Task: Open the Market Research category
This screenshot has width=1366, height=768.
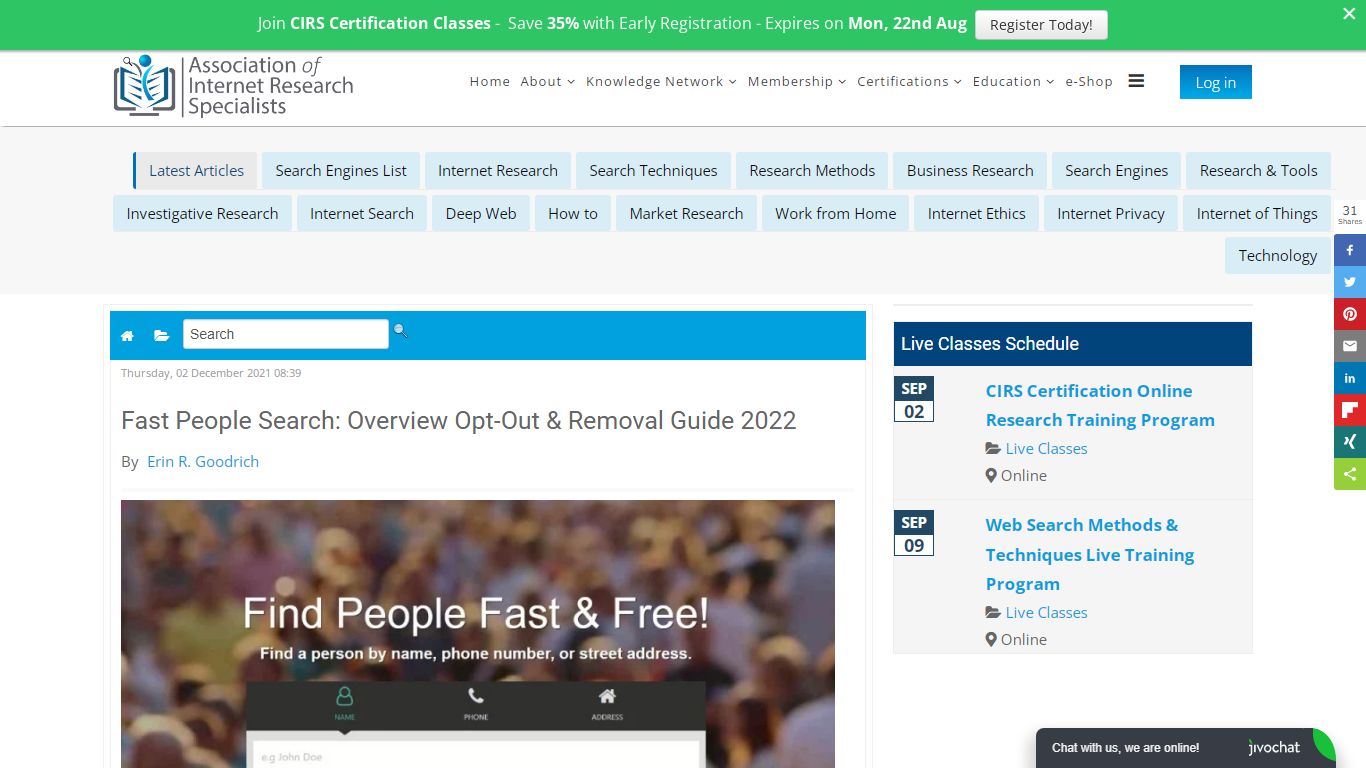Action: point(686,213)
